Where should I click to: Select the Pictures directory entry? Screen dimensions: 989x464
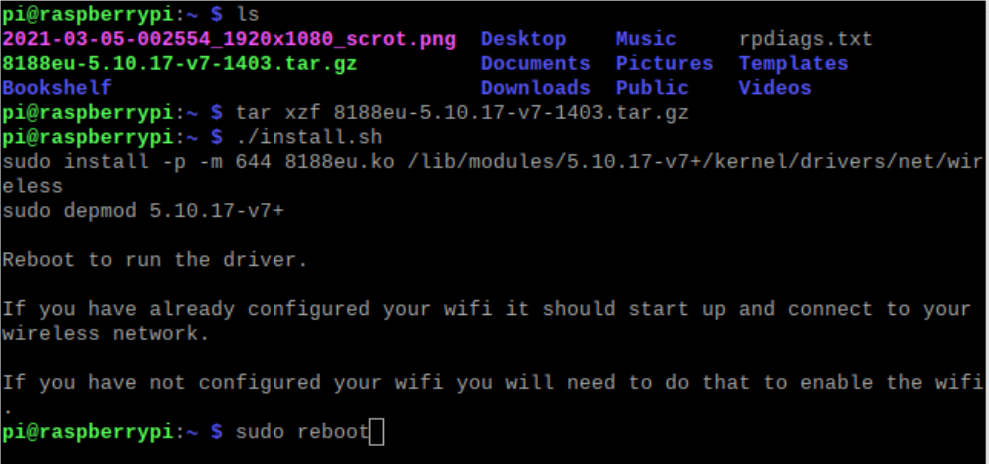pyautogui.click(x=664, y=64)
